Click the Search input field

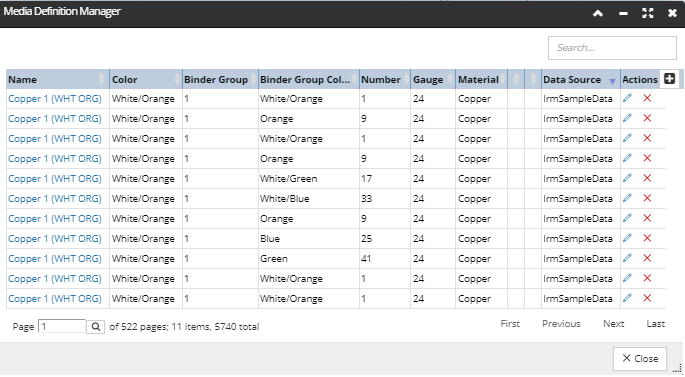612,48
